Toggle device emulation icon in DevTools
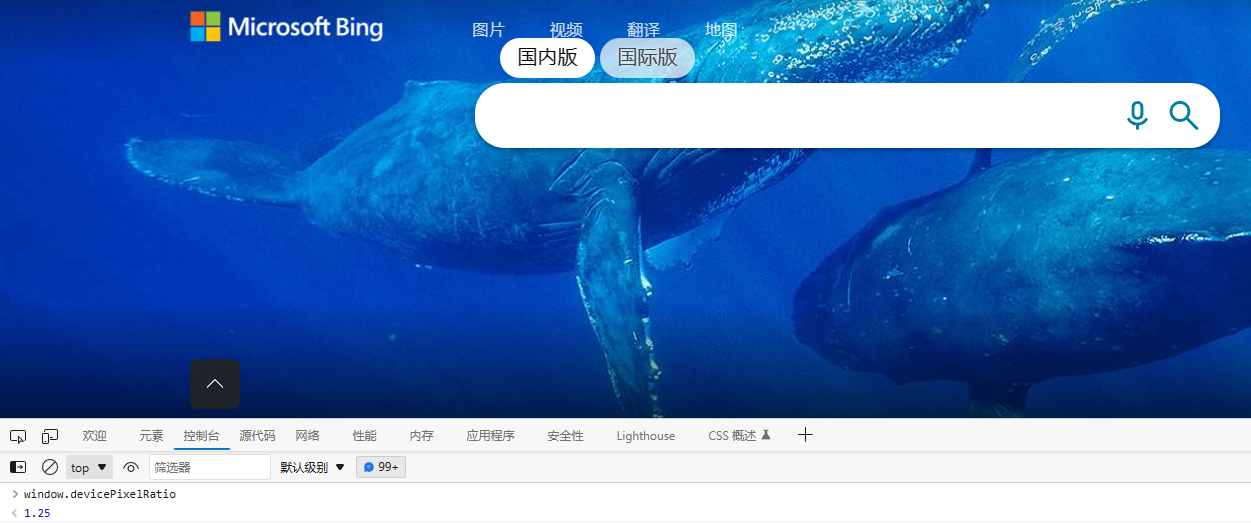Viewport: 1251px width, 523px height. pos(50,436)
